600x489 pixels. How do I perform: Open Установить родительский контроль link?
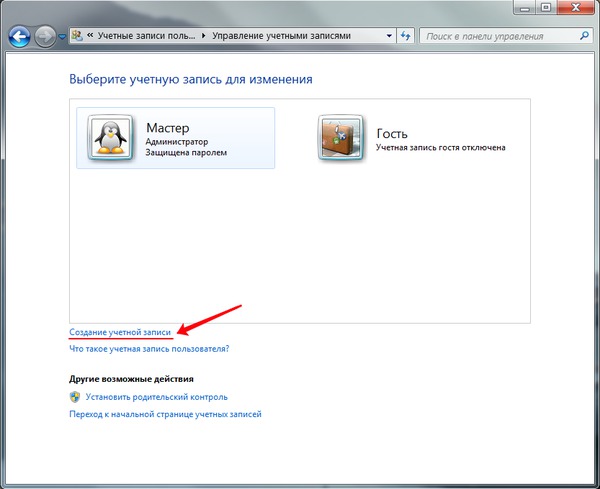(x=157, y=397)
